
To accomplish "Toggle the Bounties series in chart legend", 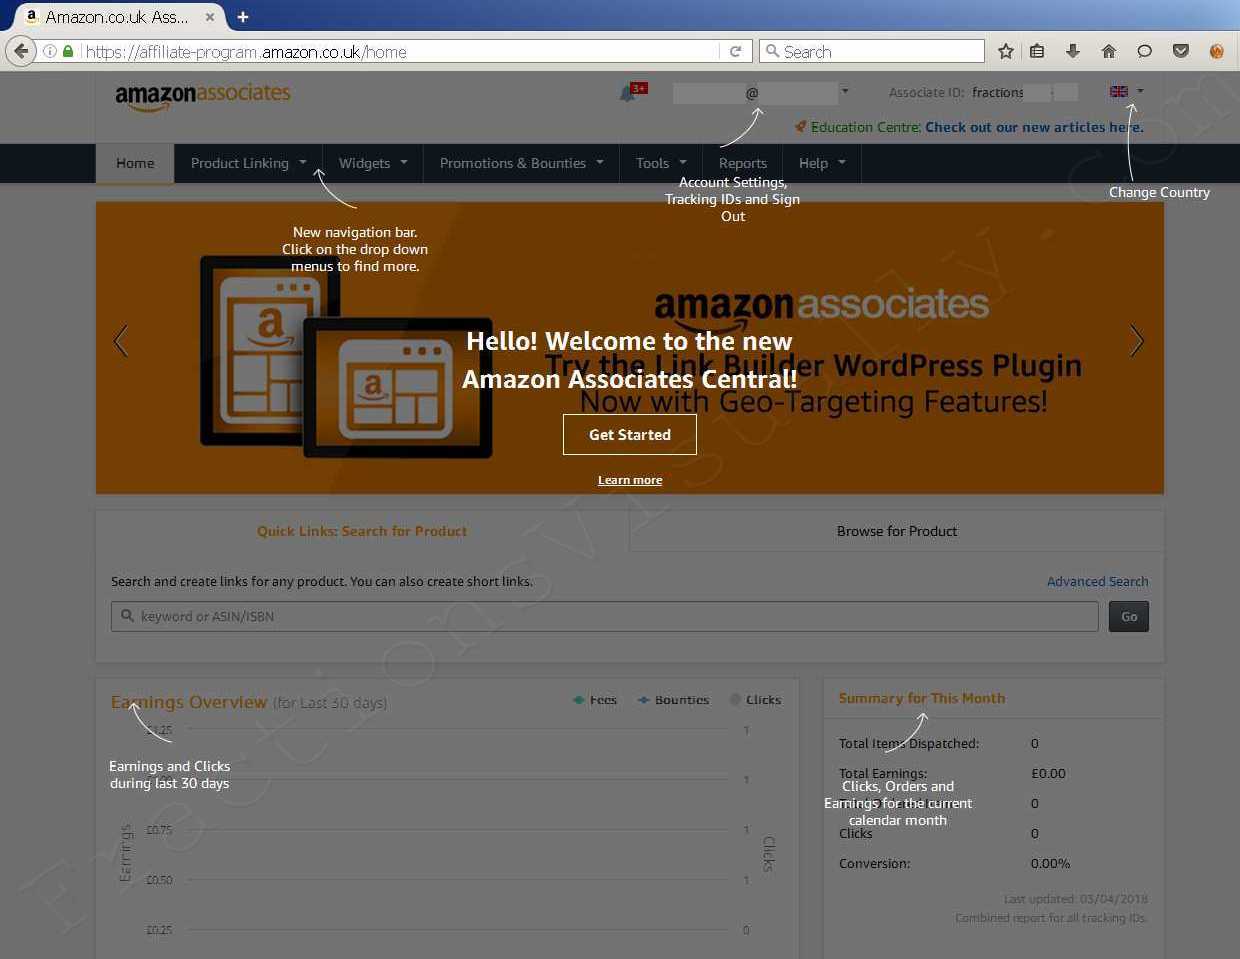I will tap(673, 700).
